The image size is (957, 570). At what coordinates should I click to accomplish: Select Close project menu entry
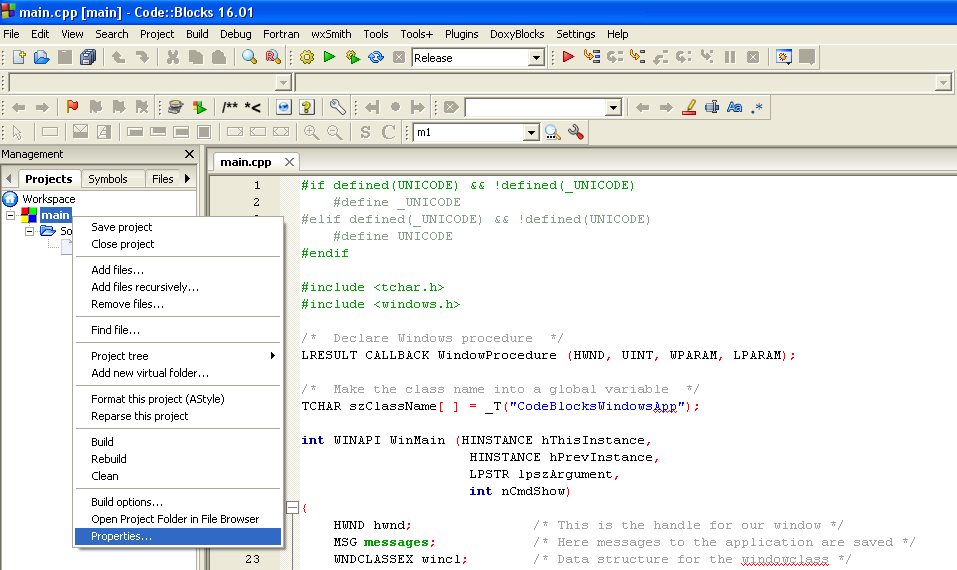[x=178, y=244]
